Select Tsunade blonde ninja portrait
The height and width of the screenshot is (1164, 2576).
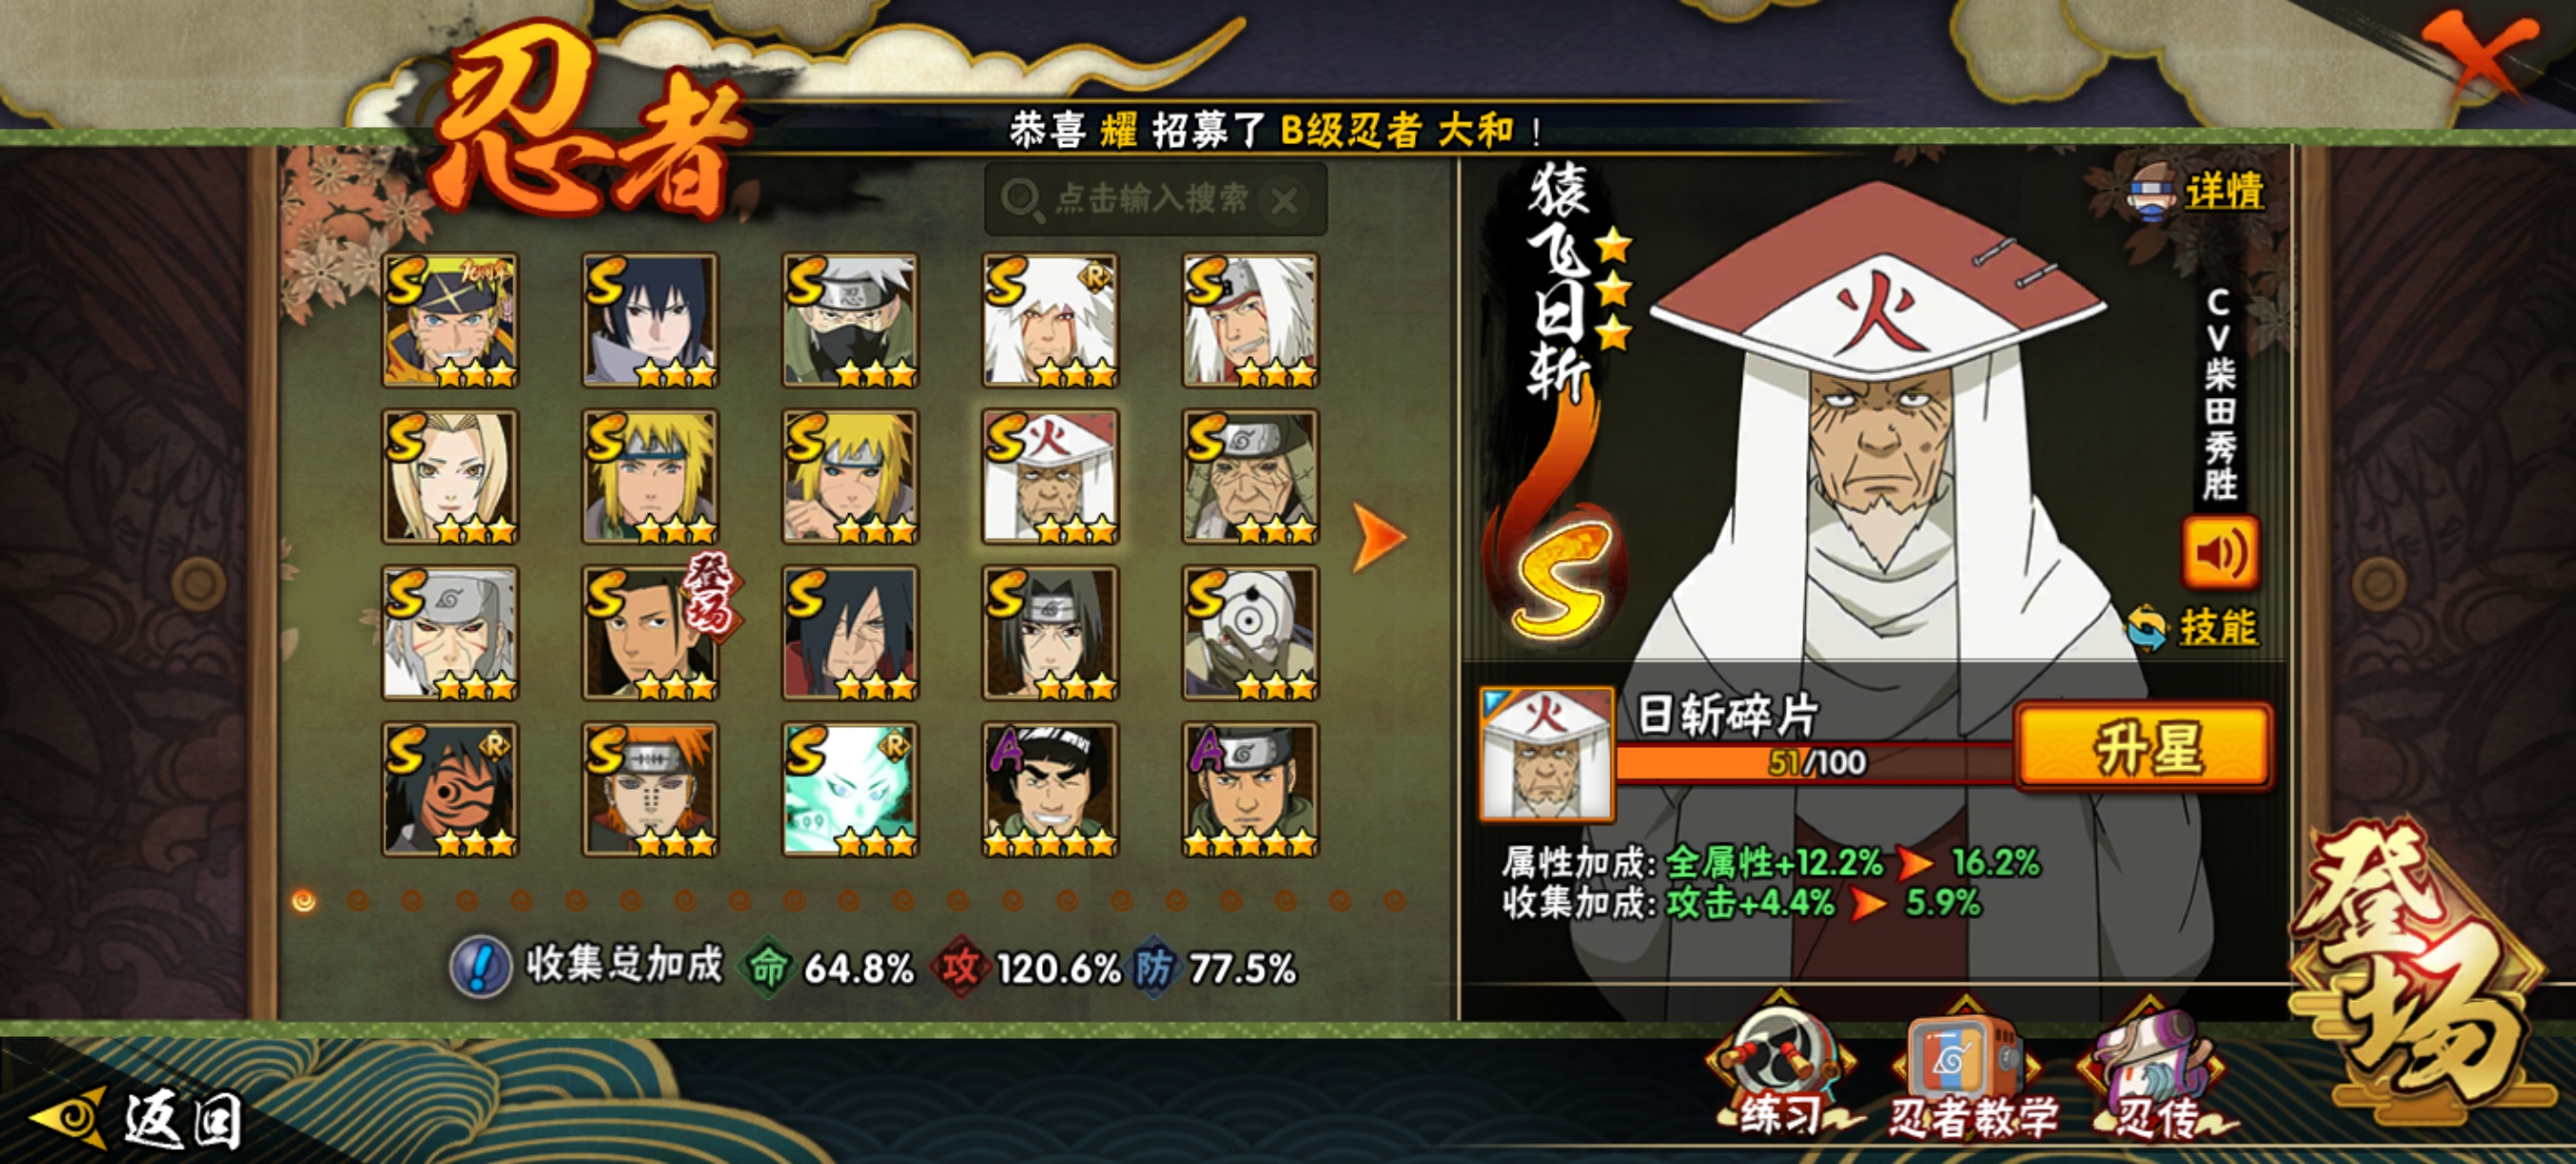[450, 476]
